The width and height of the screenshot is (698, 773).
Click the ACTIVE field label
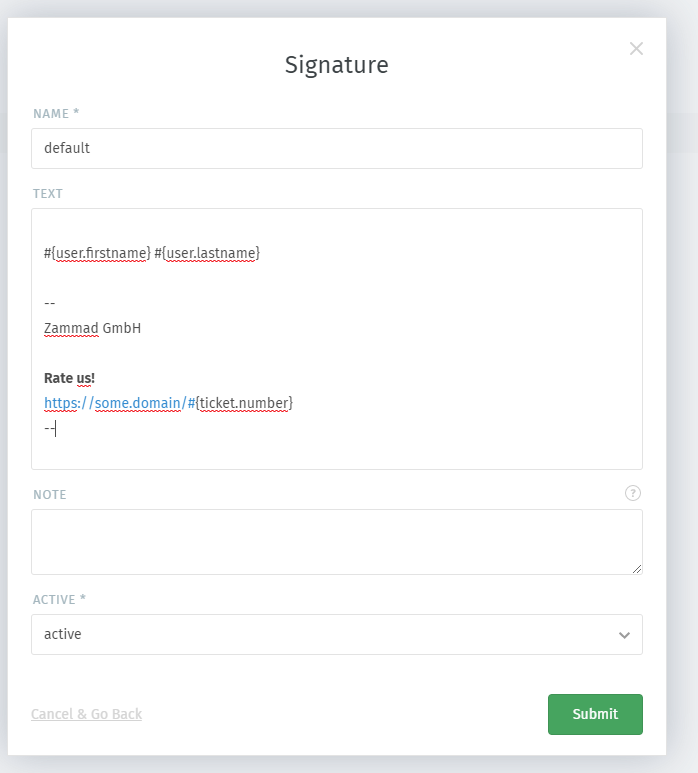pyautogui.click(x=59, y=599)
